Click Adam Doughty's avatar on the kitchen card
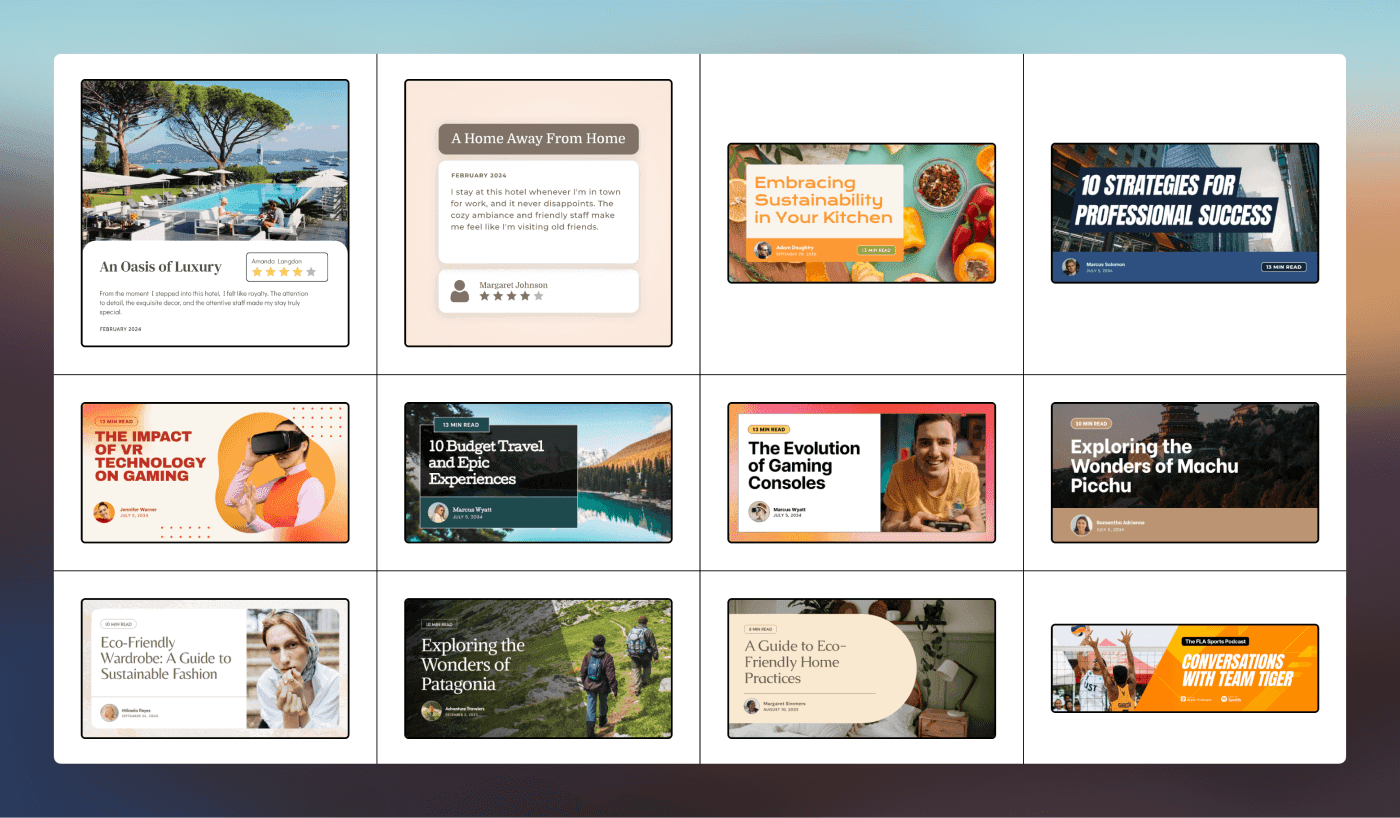The height and width of the screenshot is (818, 1400). [x=763, y=250]
